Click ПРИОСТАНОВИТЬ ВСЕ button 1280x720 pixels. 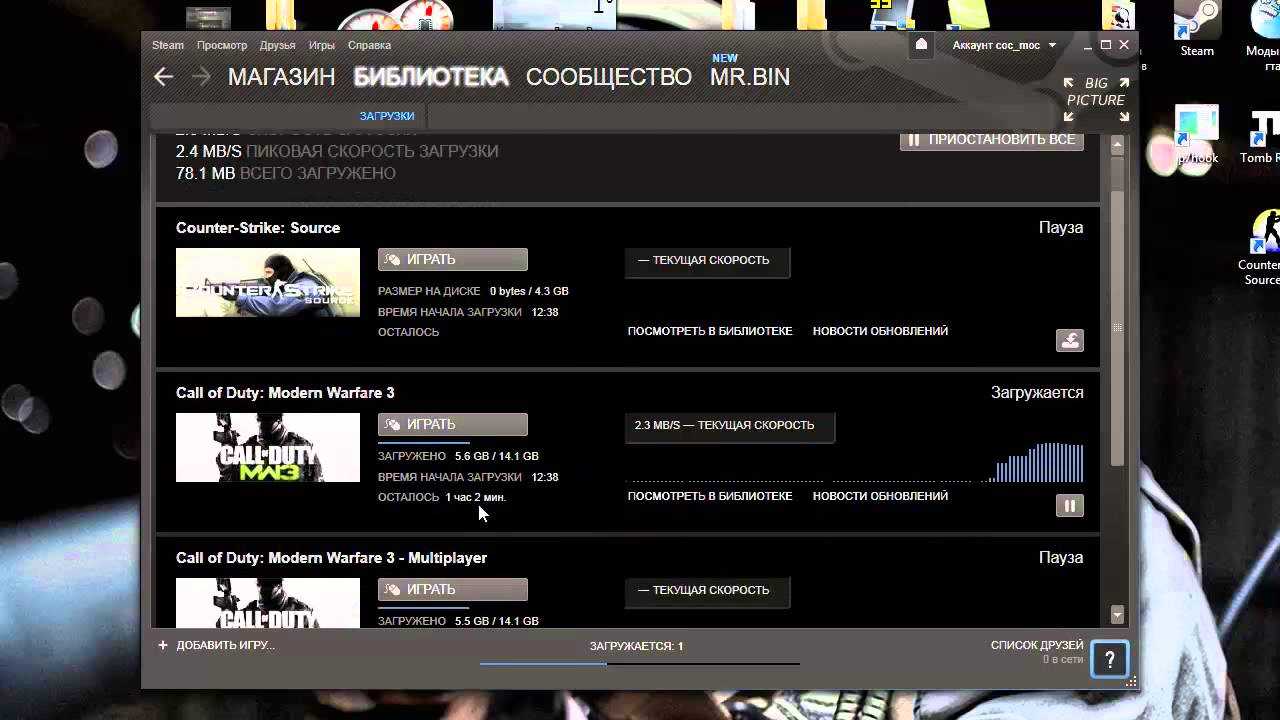point(992,140)
